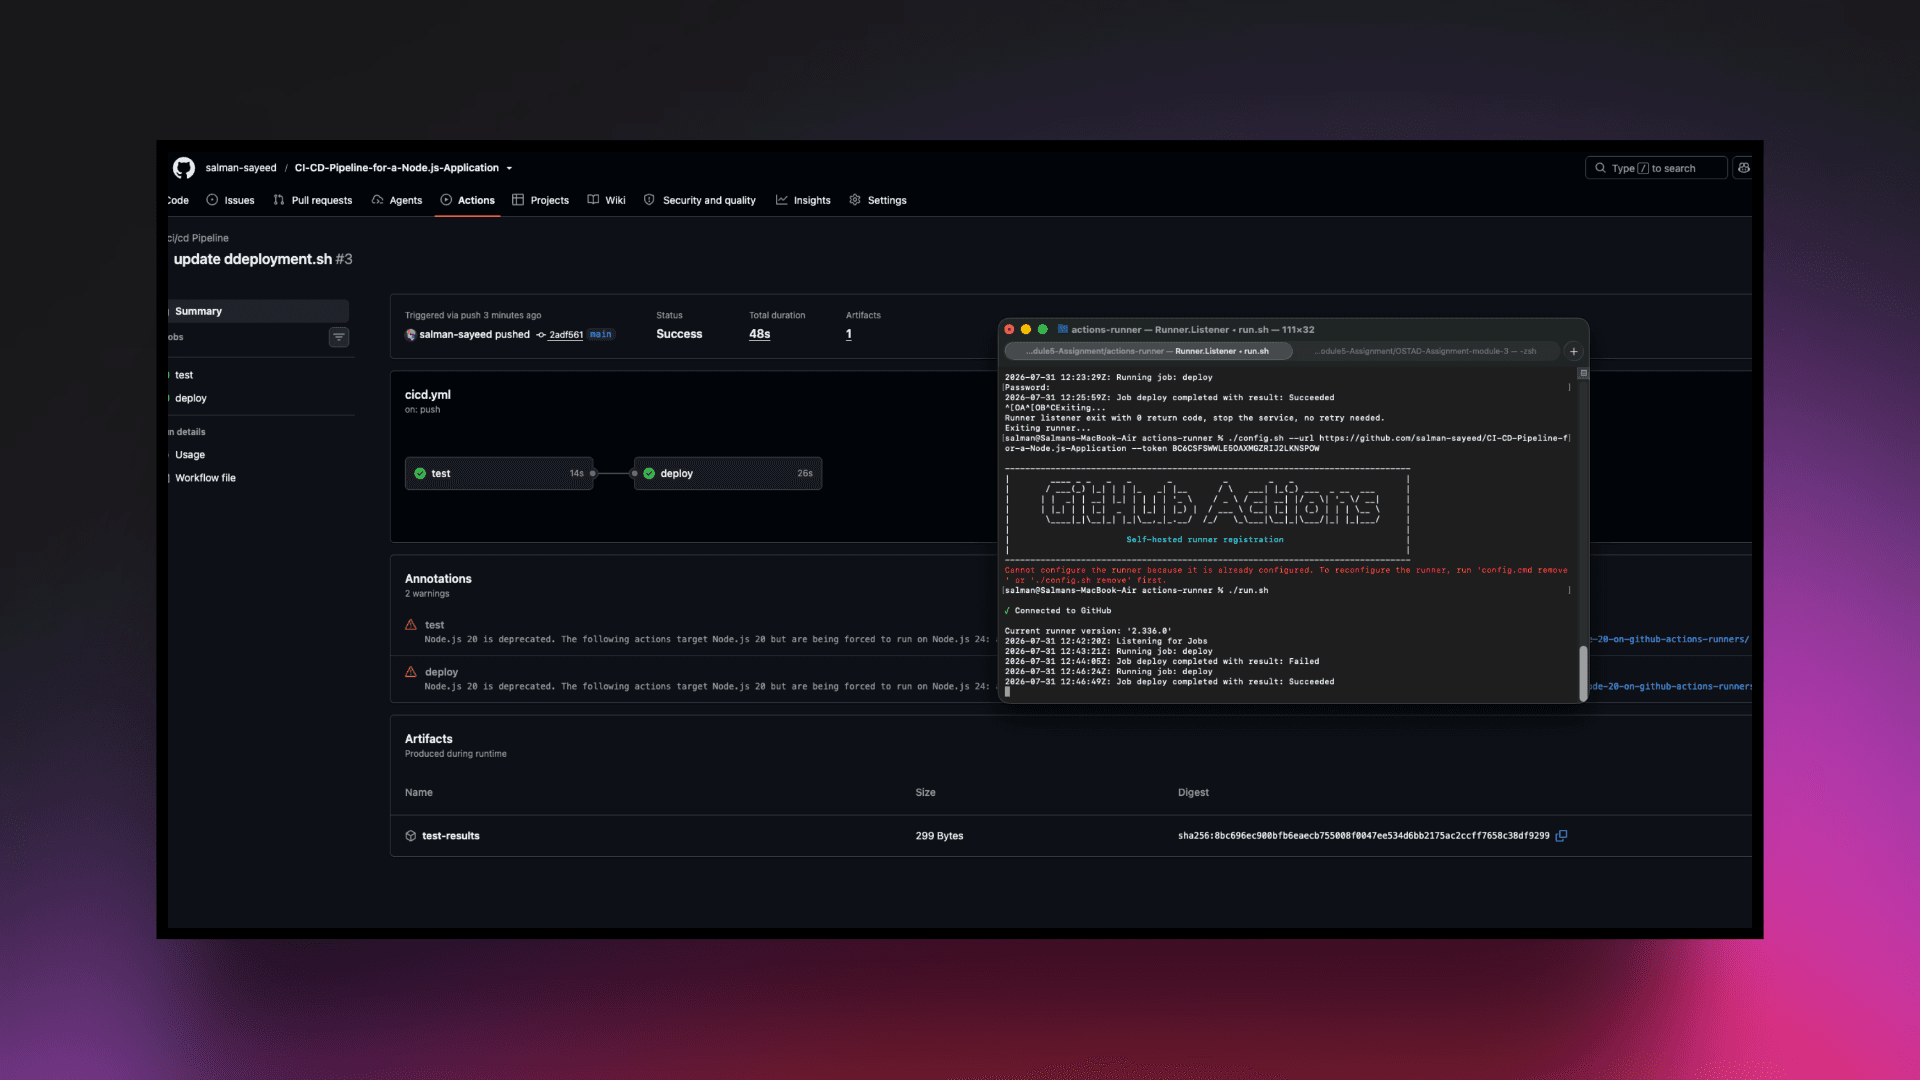Open the 48s total duration link

[x=760, y=334]
